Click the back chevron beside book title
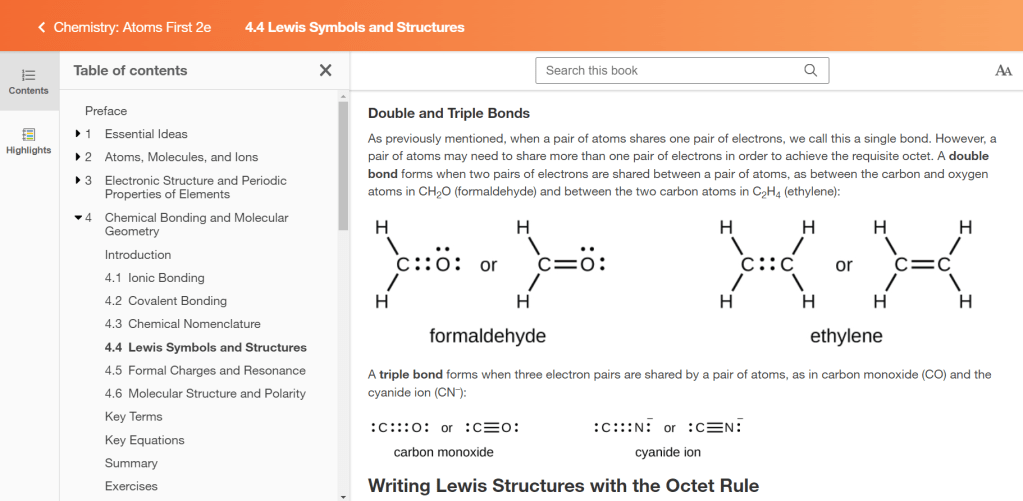1023x501 pixels. tap(41, 27)
